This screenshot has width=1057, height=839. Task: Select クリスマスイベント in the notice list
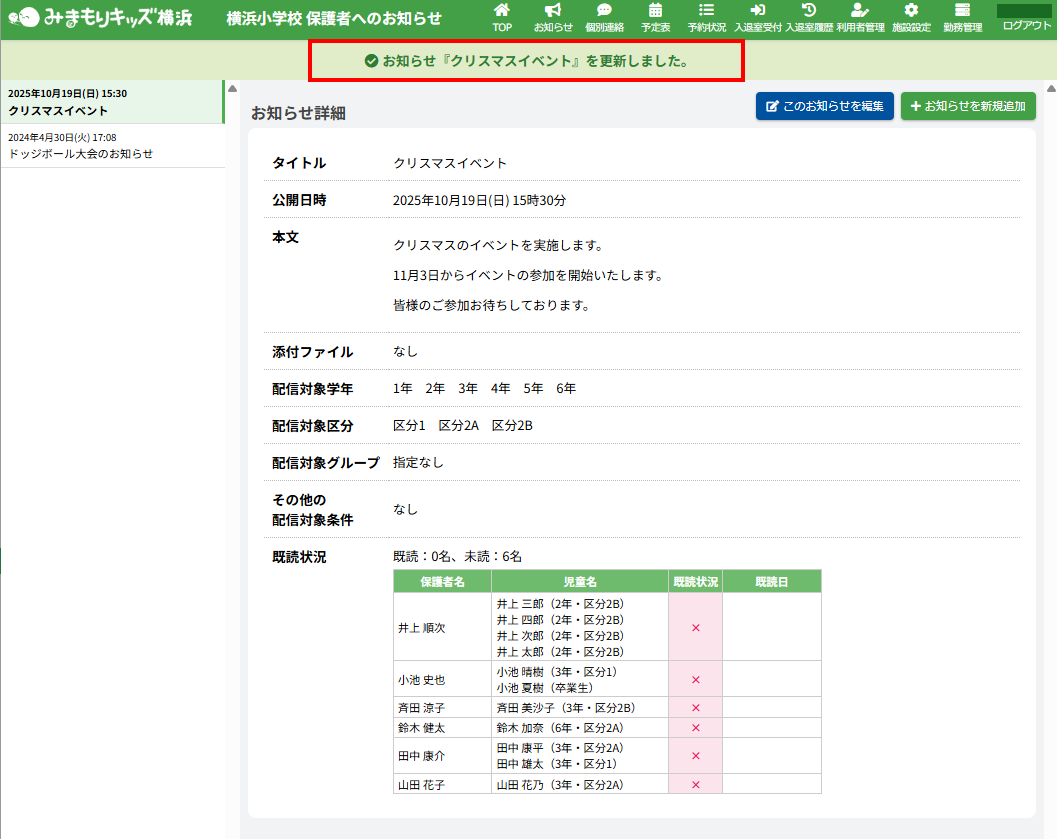click(111, 102)
